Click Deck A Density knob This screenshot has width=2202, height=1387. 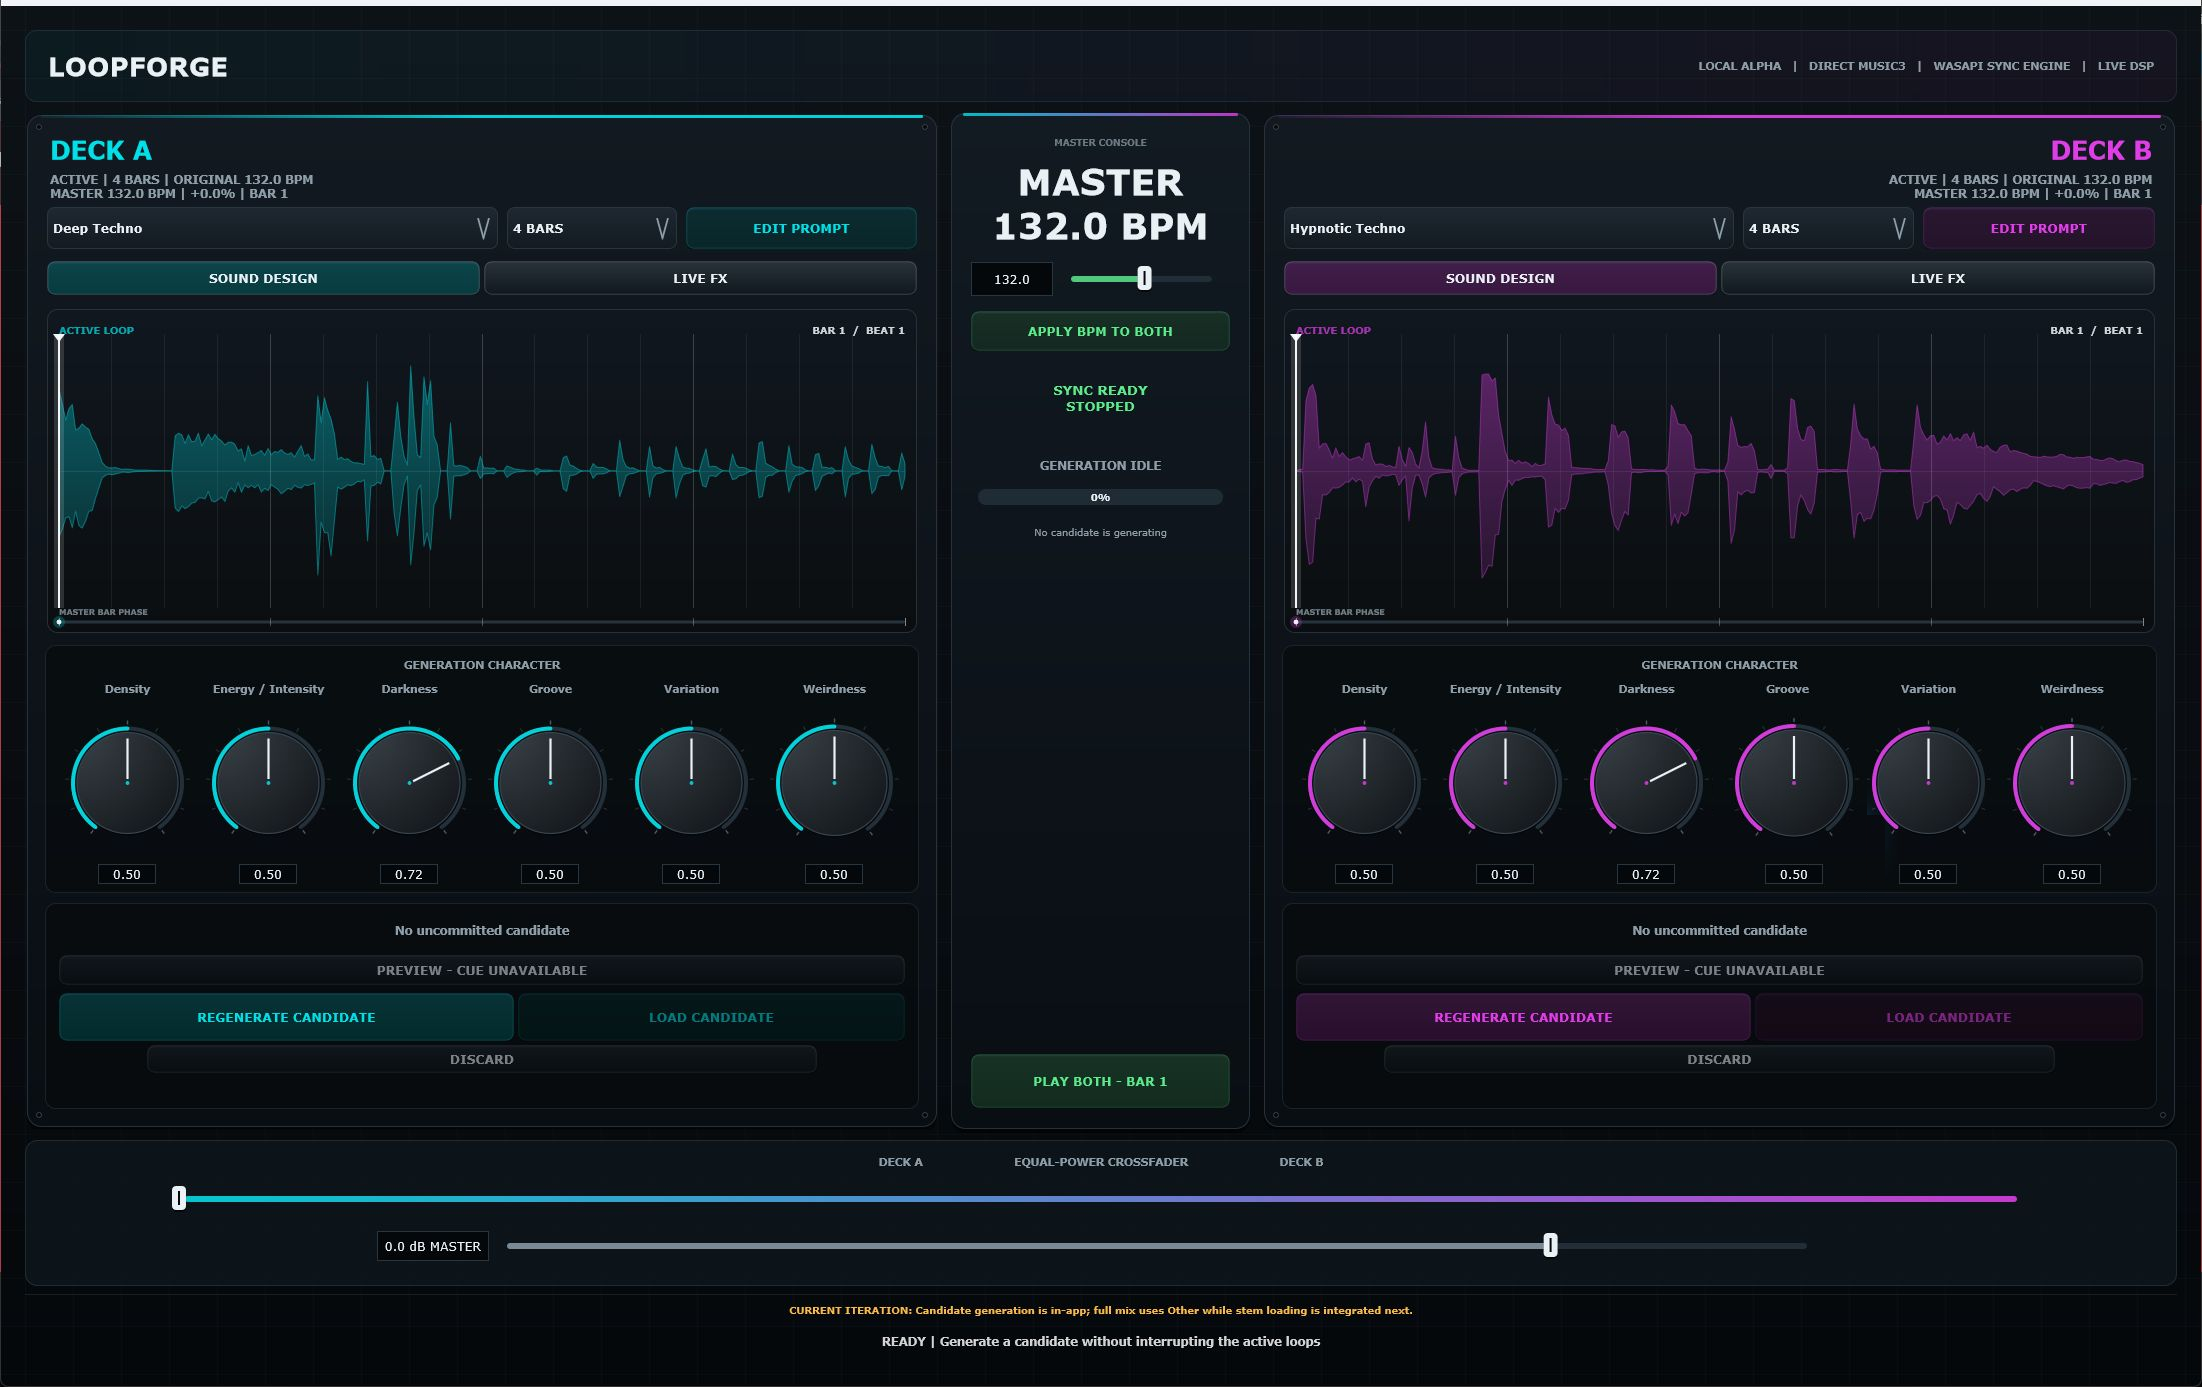[x=127, y=781]
